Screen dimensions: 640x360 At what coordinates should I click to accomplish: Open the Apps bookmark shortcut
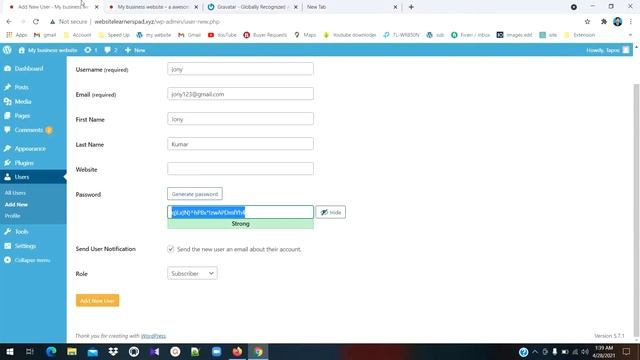pos(17,35)
